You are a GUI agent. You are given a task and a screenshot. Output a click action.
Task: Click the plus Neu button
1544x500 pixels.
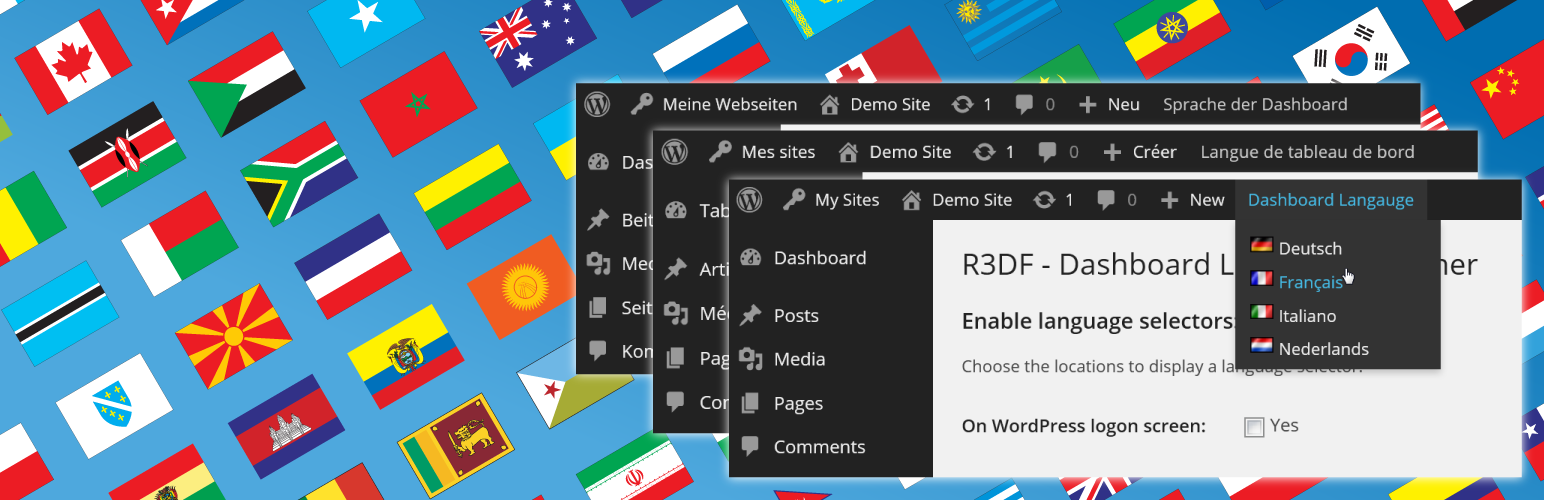pos(1110,104)
